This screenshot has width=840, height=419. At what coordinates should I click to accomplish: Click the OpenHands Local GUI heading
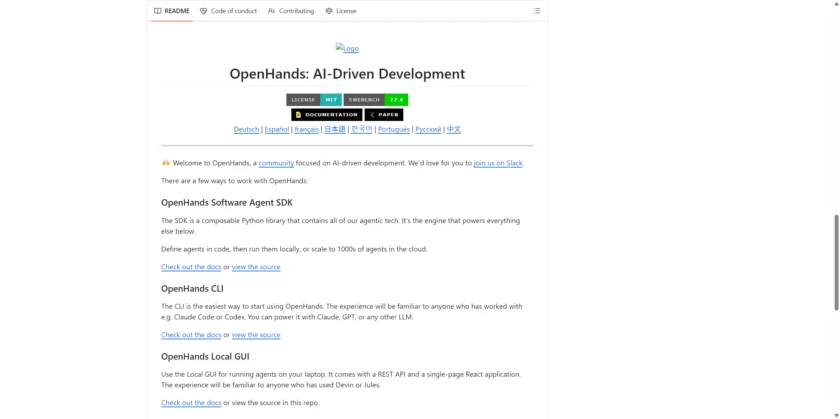[205, 357]
